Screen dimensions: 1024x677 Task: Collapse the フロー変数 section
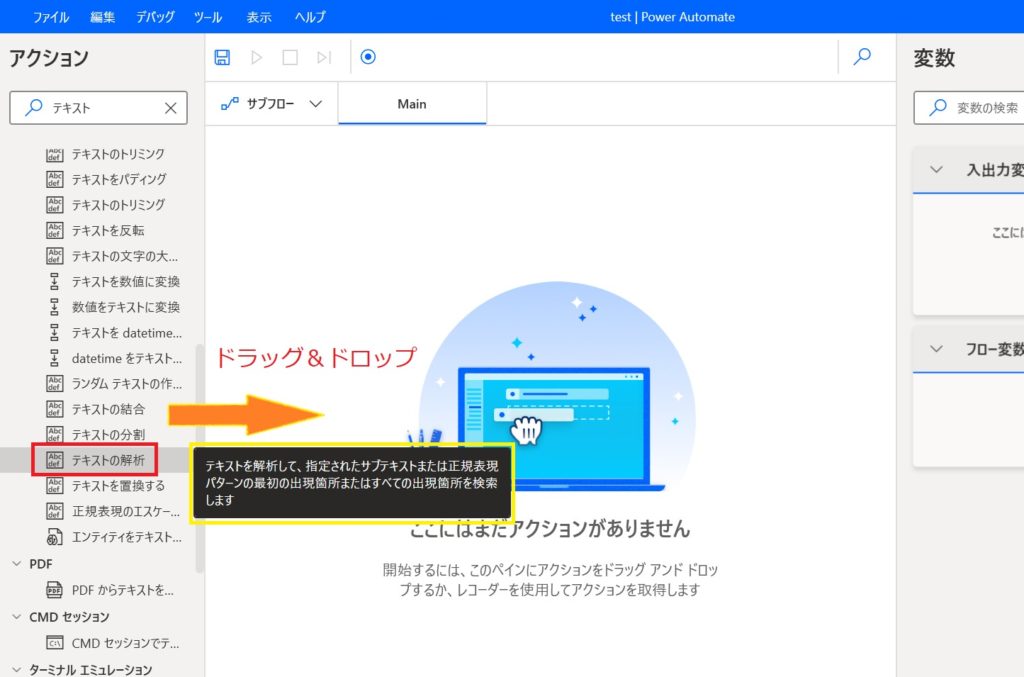[x=936, y=349]
